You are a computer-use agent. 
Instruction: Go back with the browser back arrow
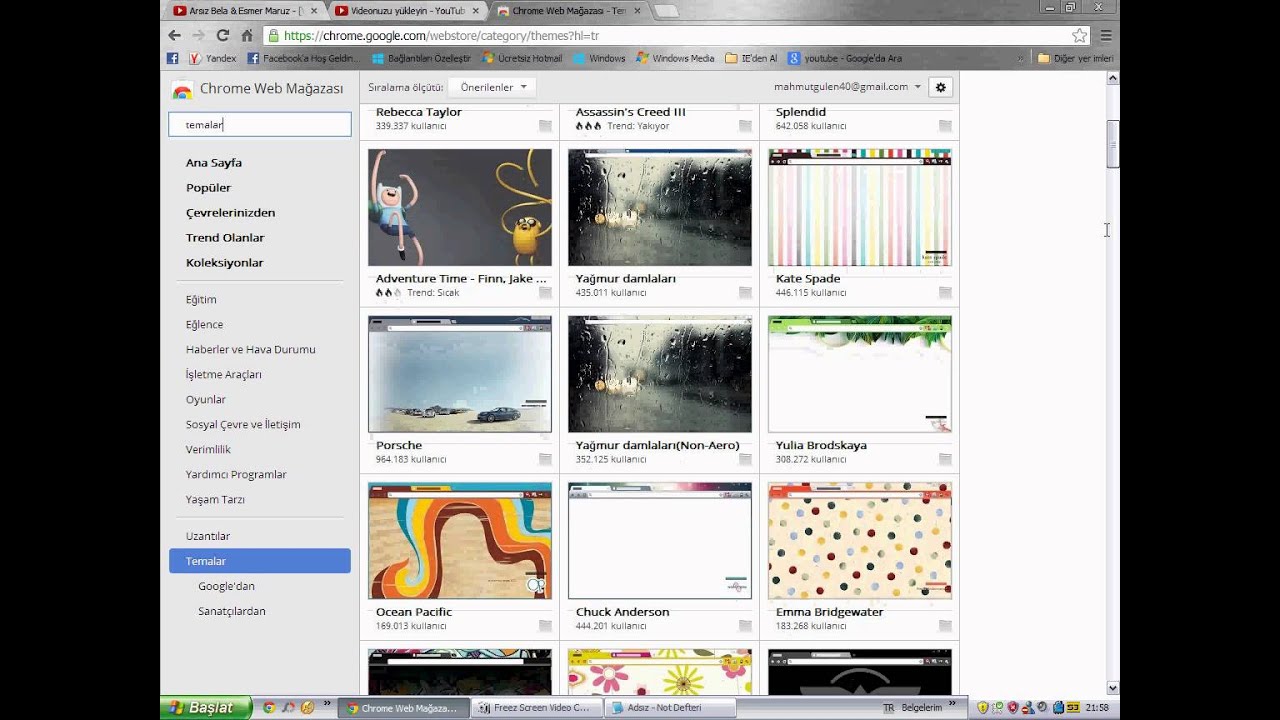(x=174, y=35)
